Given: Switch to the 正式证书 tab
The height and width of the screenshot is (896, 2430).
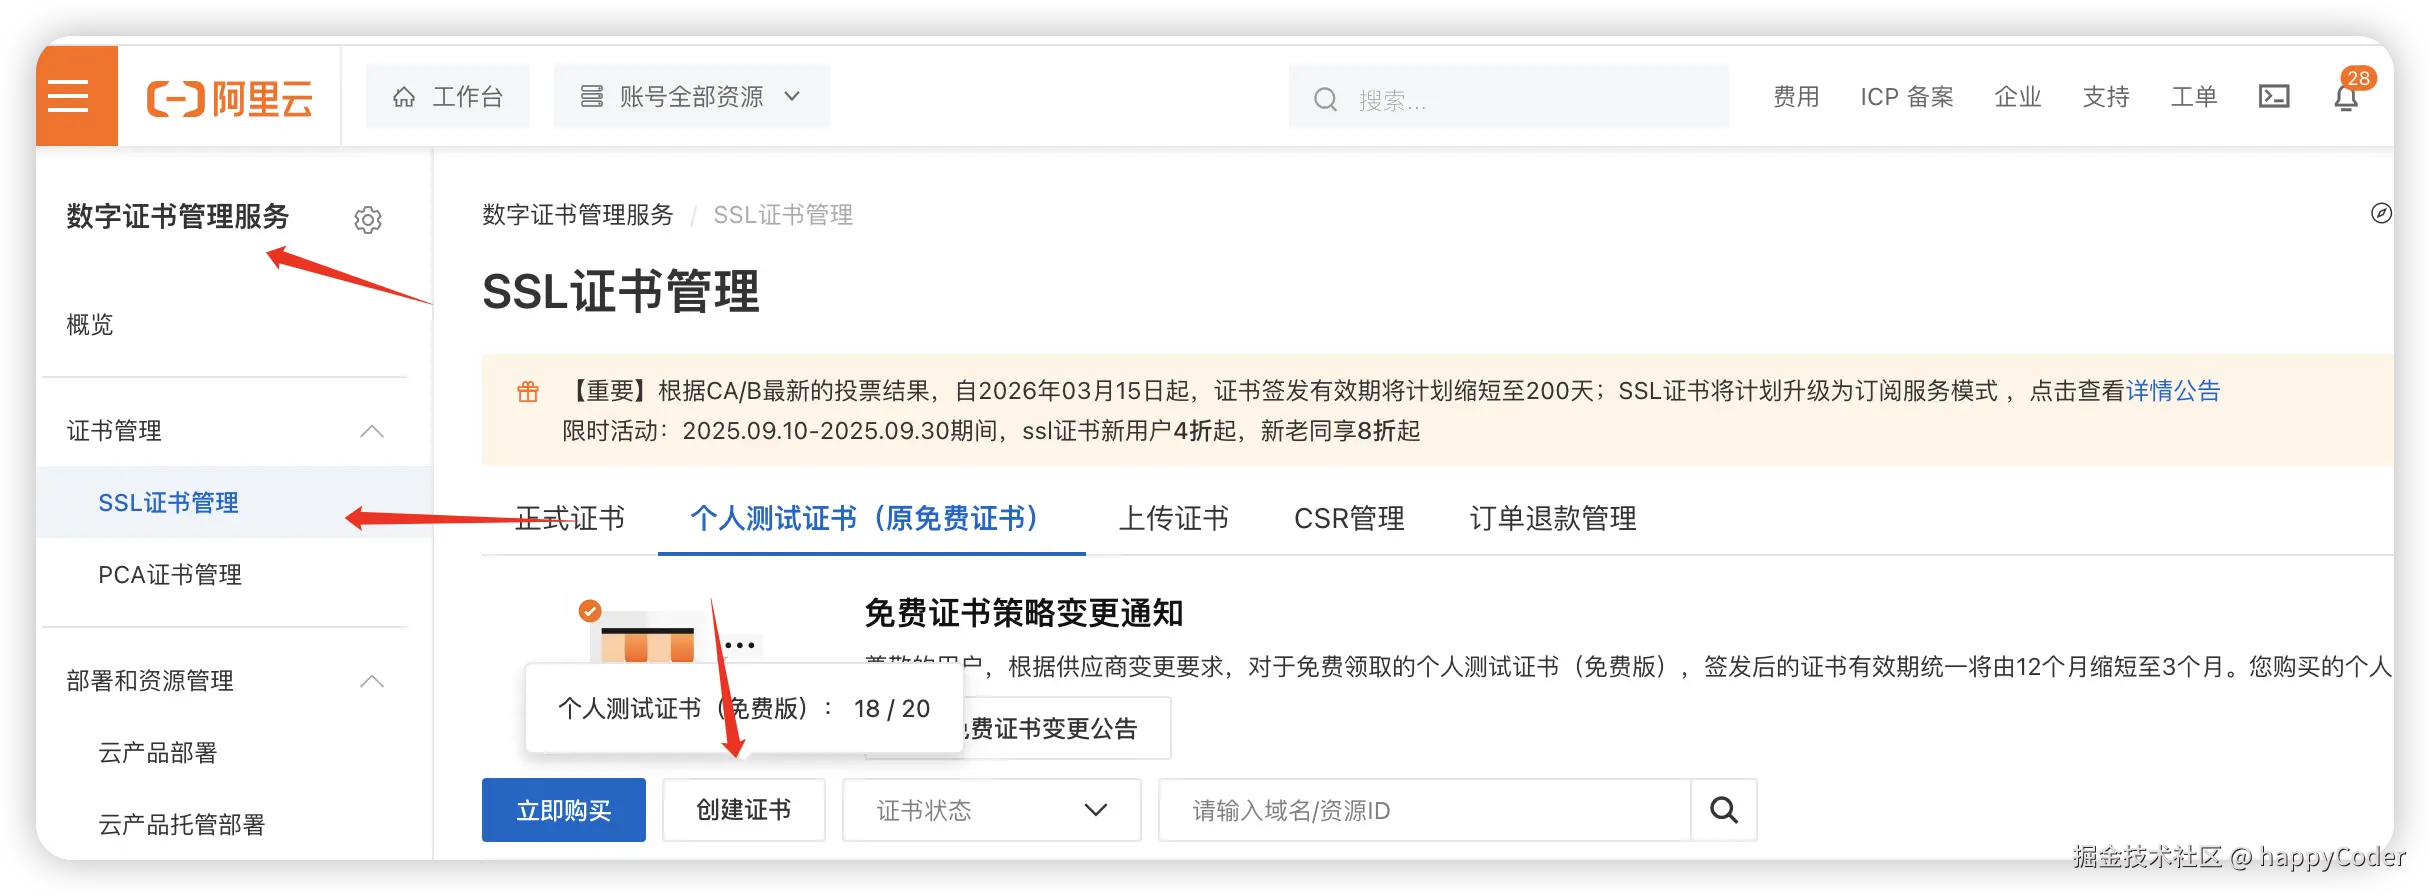Looking at the screenshot, I should coord(570,518).
